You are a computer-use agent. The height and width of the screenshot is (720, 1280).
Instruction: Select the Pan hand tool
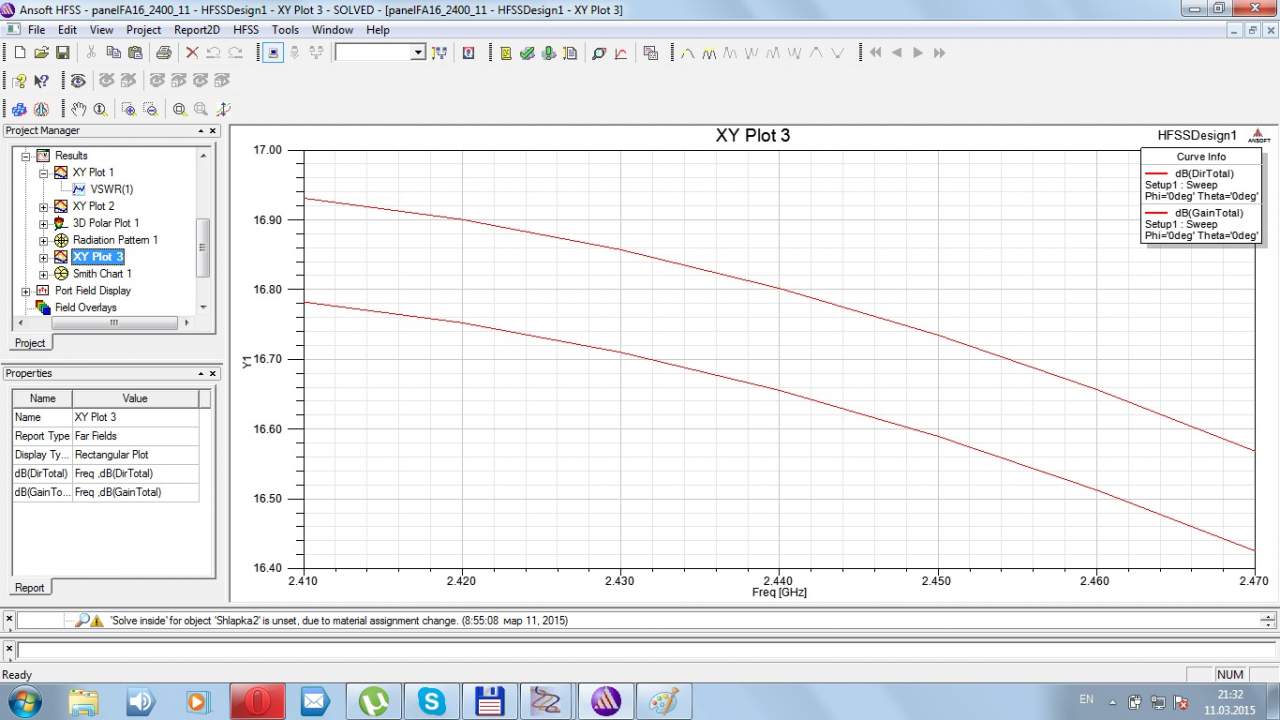tap(79, 109)
